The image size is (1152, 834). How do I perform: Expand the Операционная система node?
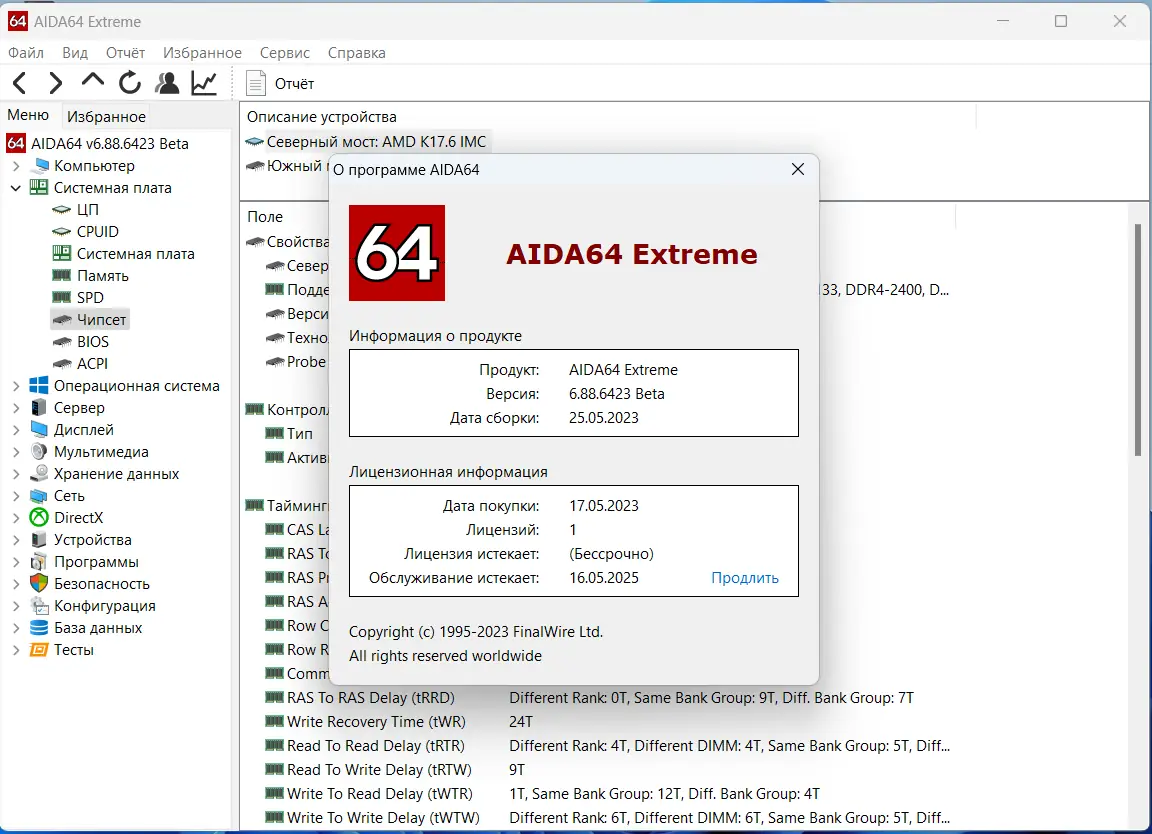(x=15, y=386)
